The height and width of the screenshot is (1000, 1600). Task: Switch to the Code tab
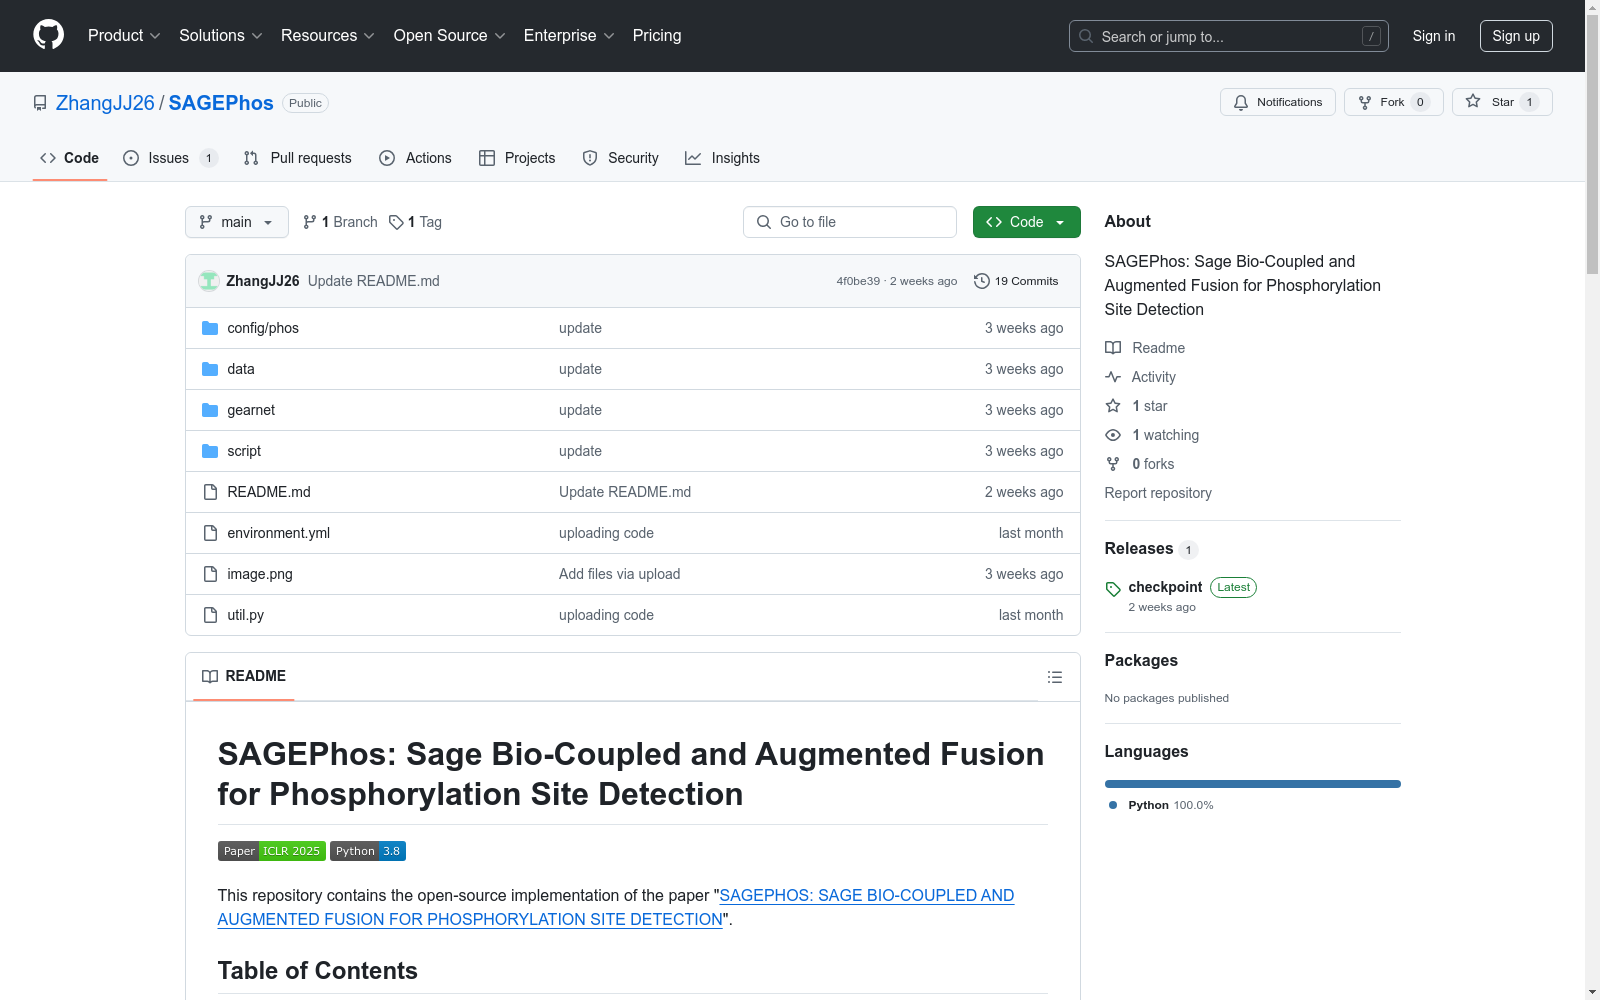click(70, 158)
